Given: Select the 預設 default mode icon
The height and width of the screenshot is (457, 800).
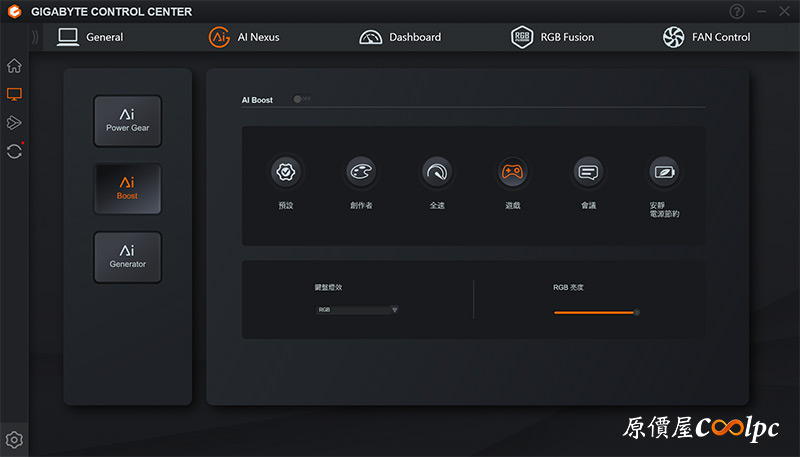Looking at the screenshot, I should tap(286, 172).
